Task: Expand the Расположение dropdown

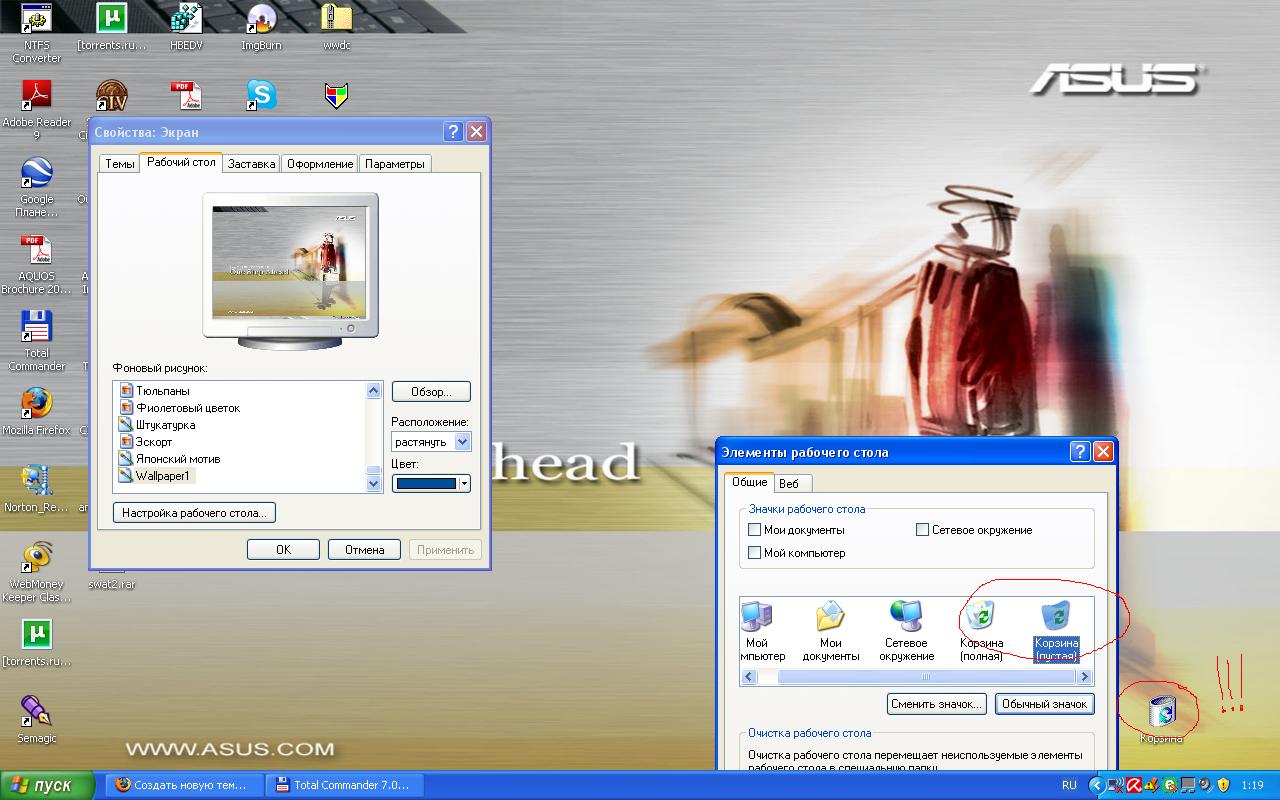Action: tap(462, 442)
